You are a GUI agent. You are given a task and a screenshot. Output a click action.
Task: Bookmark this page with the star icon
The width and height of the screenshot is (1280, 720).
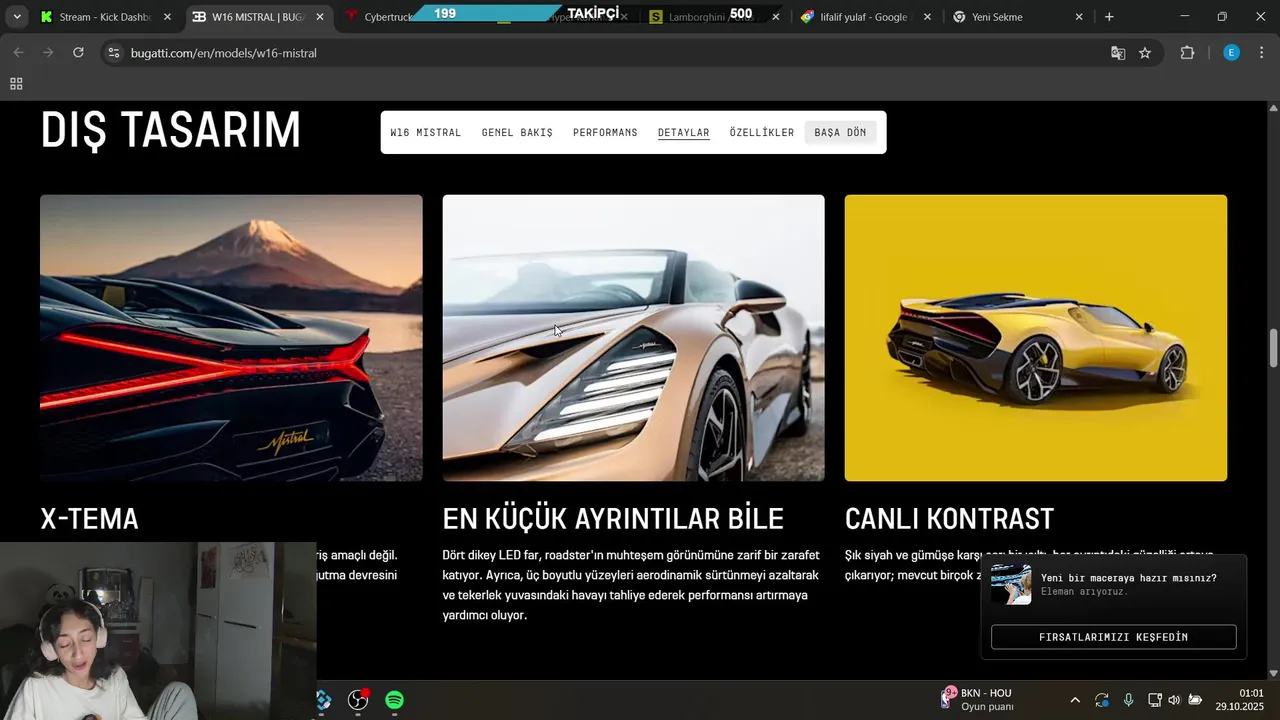(1145, 53)
